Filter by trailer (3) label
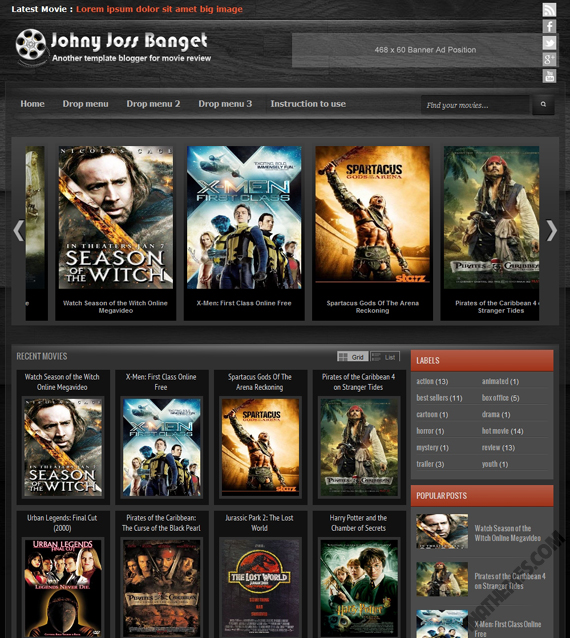This screenshot has height=638, width=570. [430, 464]
